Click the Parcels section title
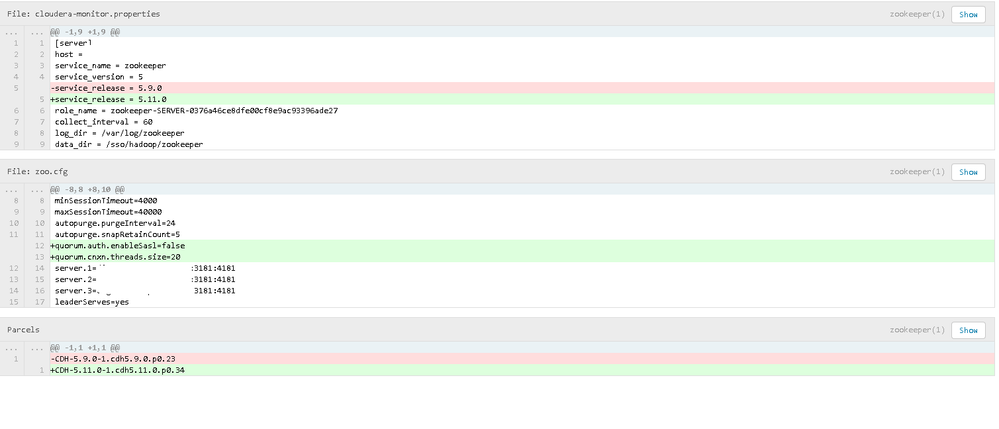This screenshot has width=999, height=429. click(x=24, y=330)
